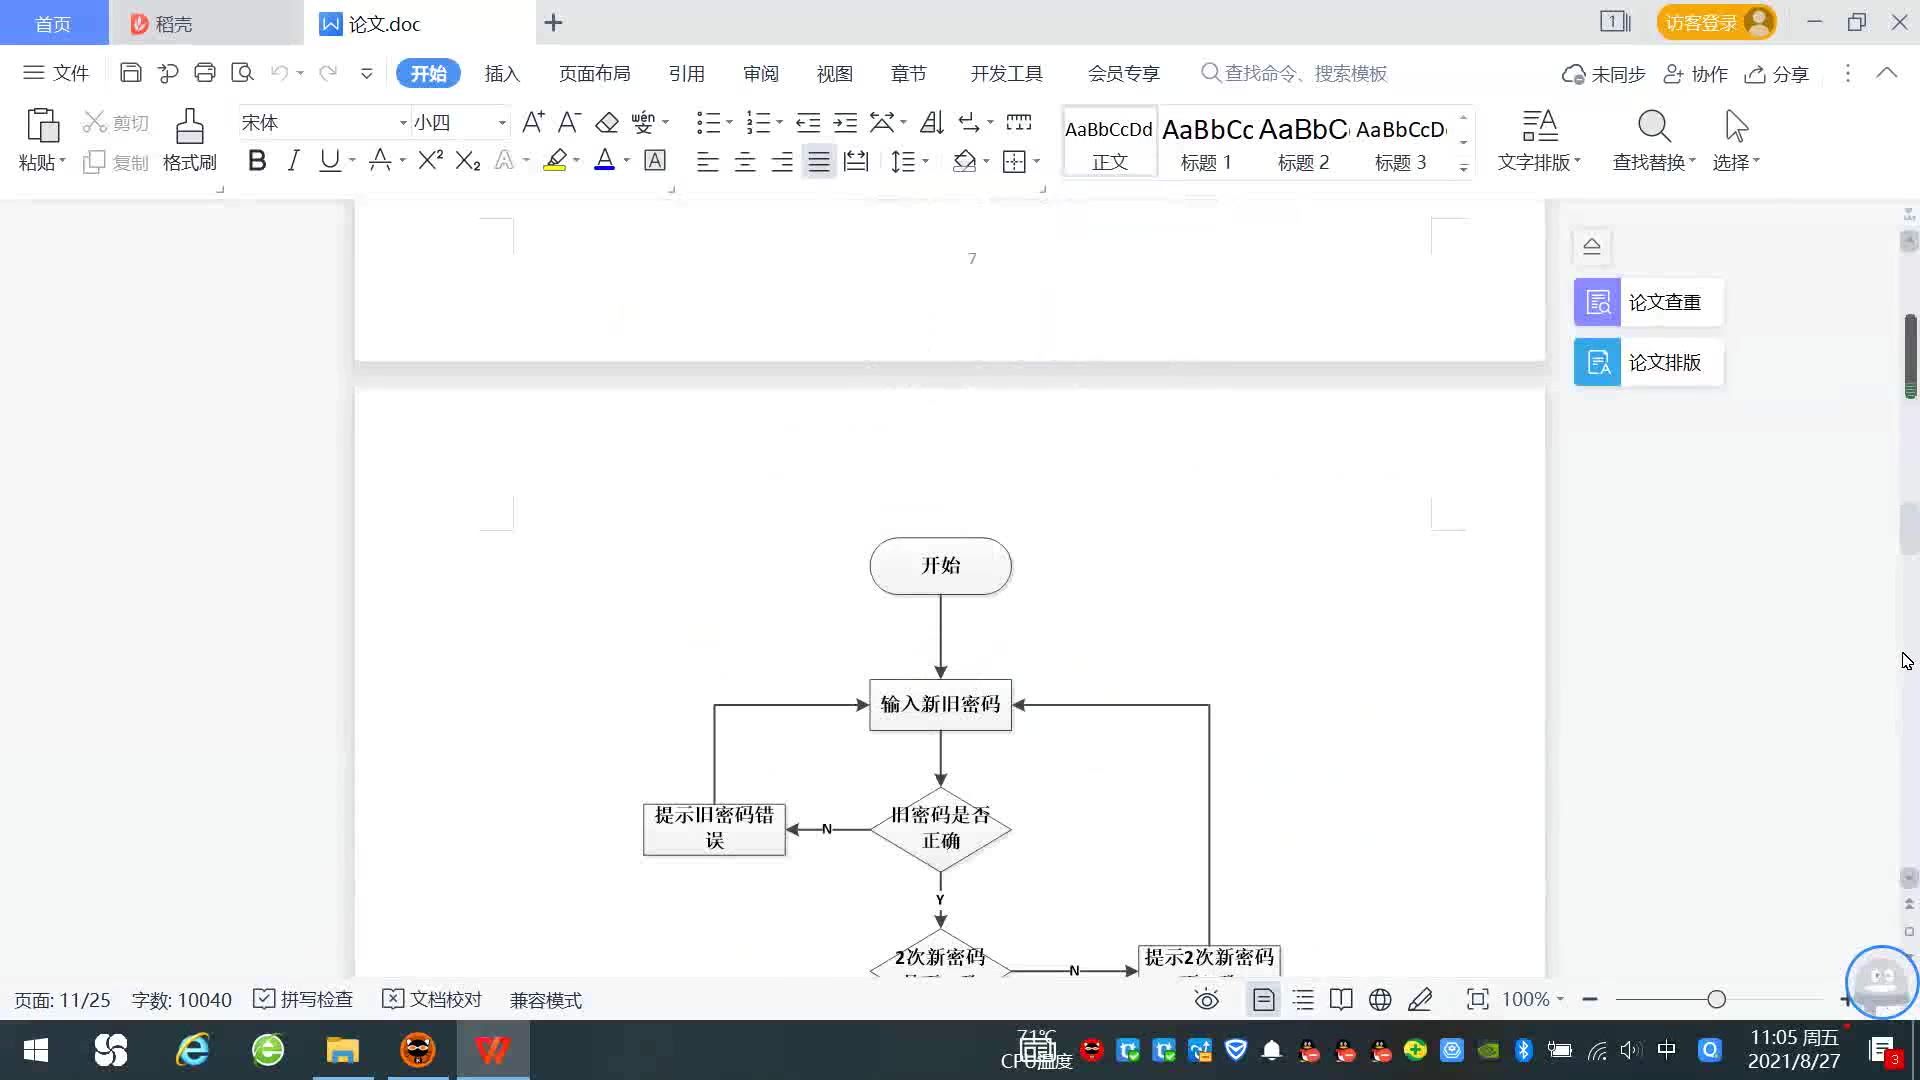Switch to the Page Layout (页面布局) tab
Image resolution: width=1920 pixels, height=1080 pixels.
[594, 74]
